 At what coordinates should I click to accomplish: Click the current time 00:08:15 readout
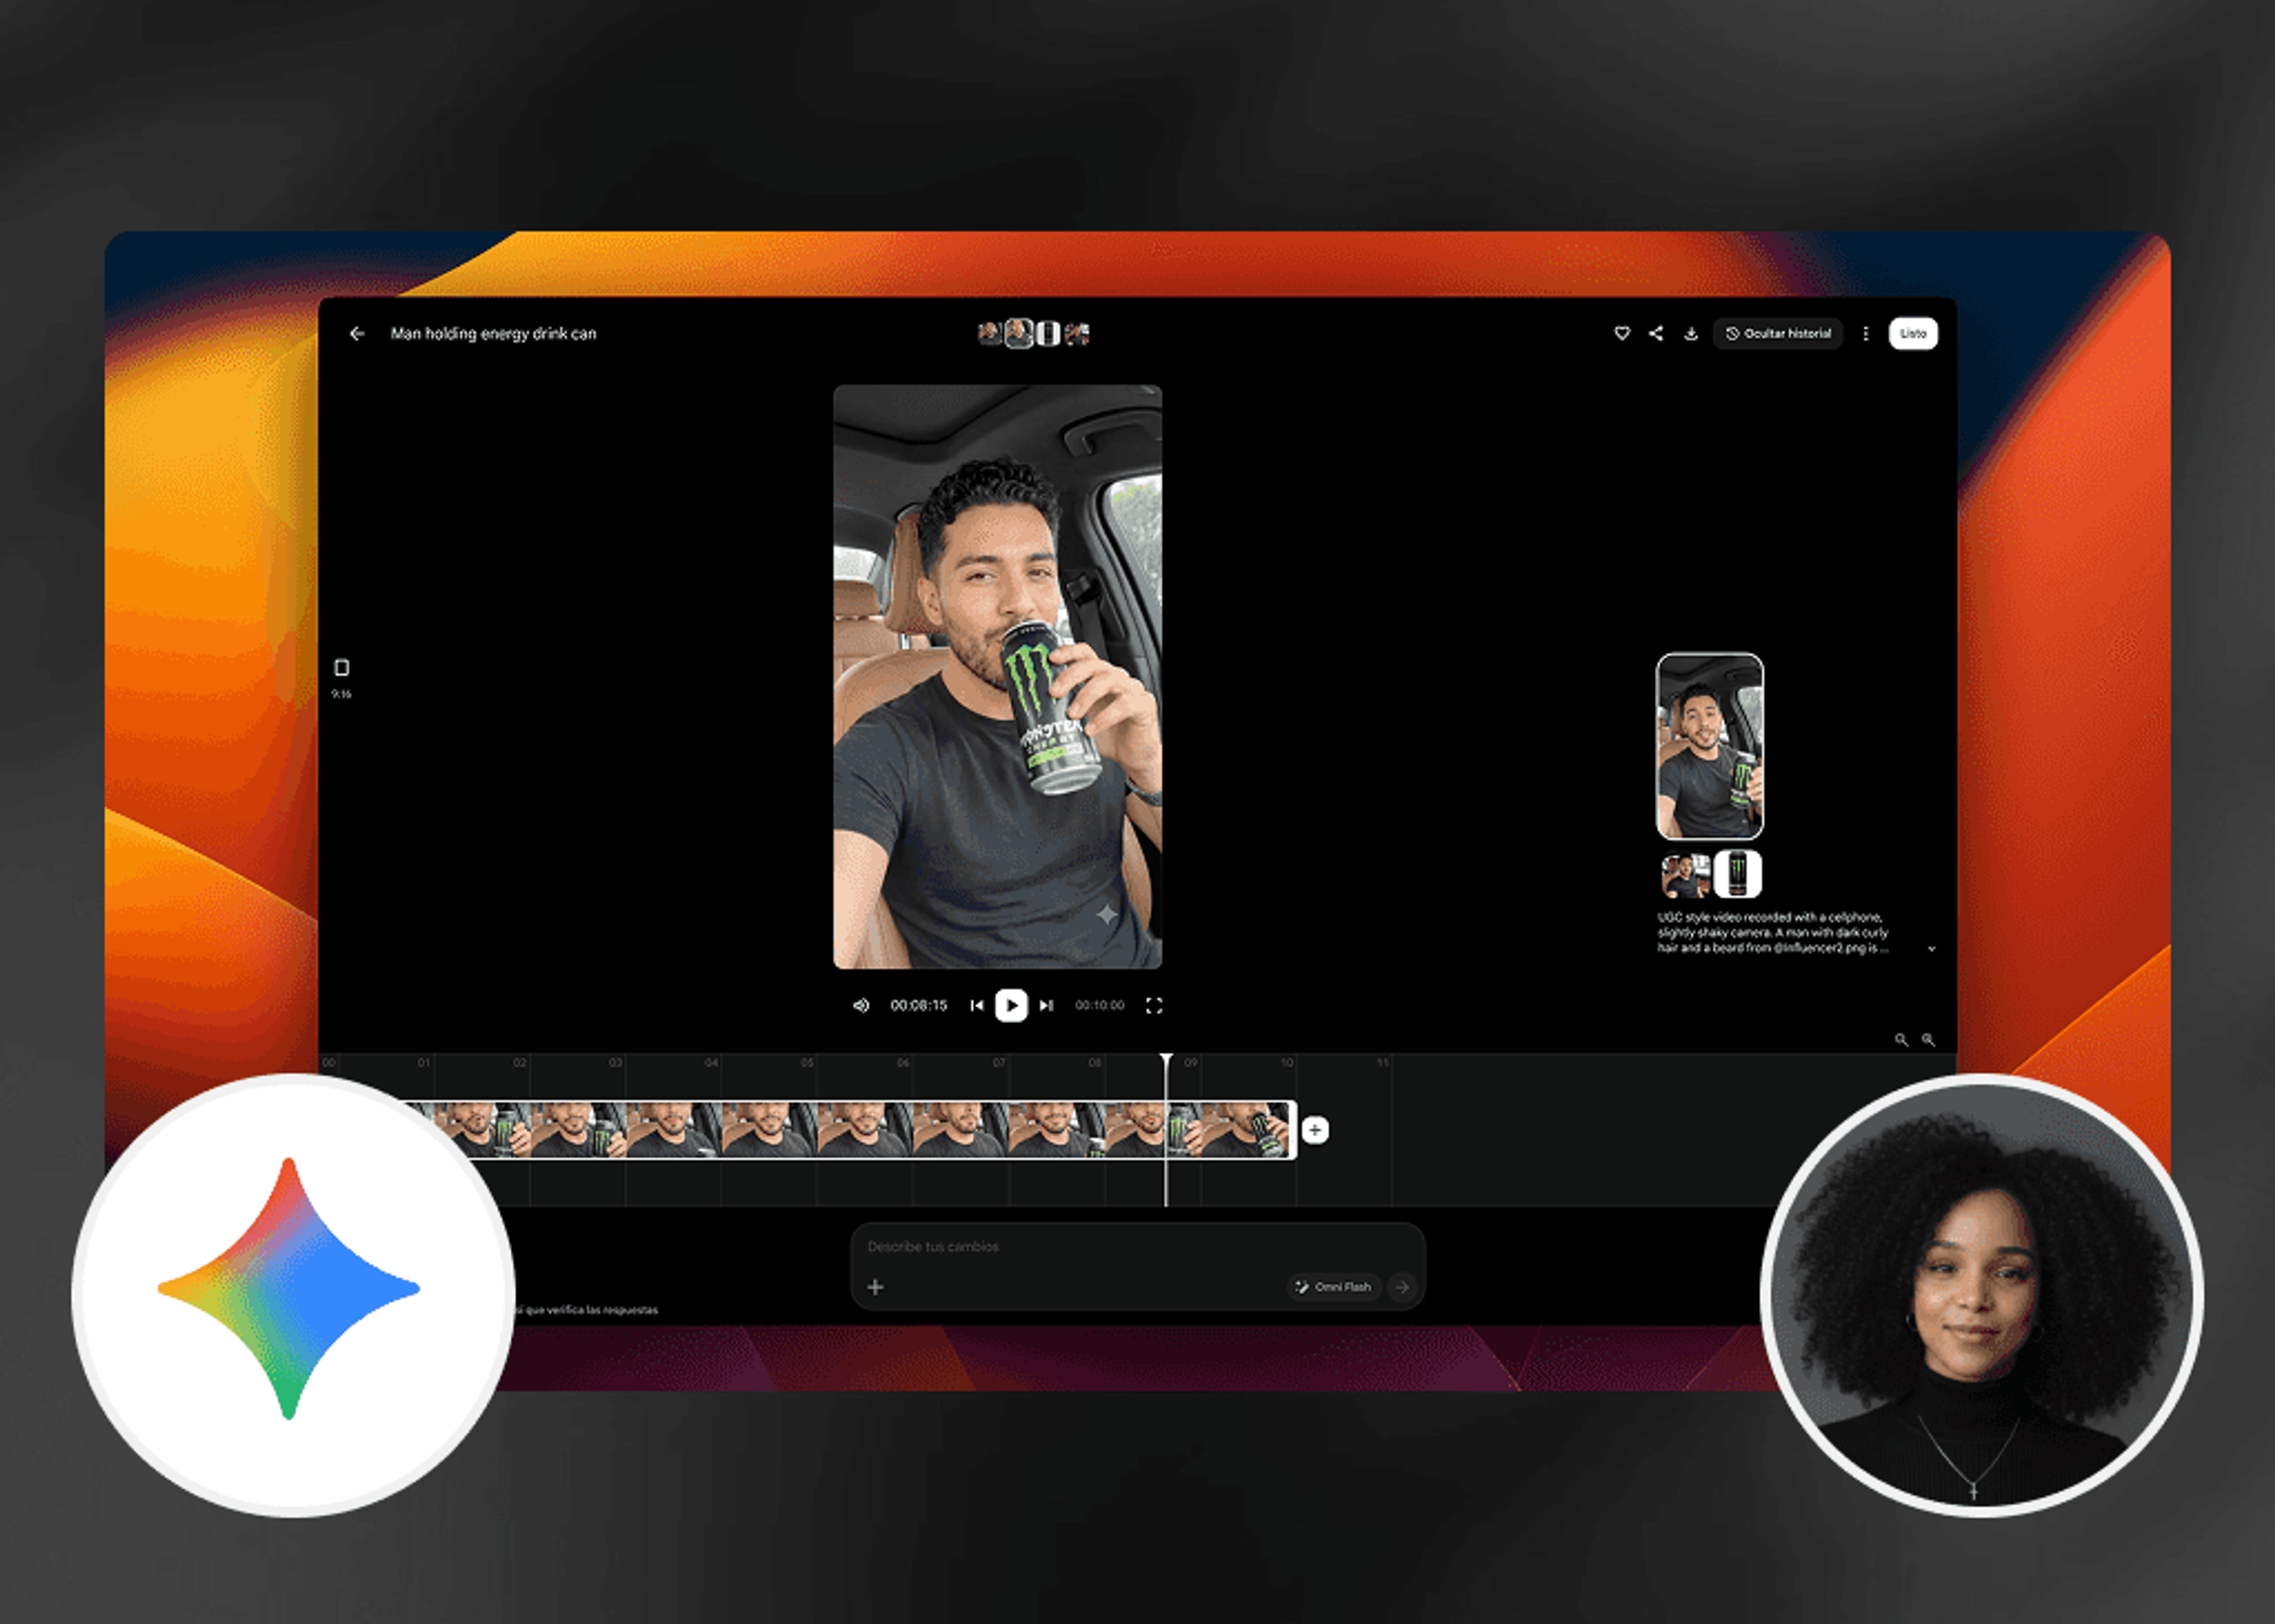[918, 1005]
